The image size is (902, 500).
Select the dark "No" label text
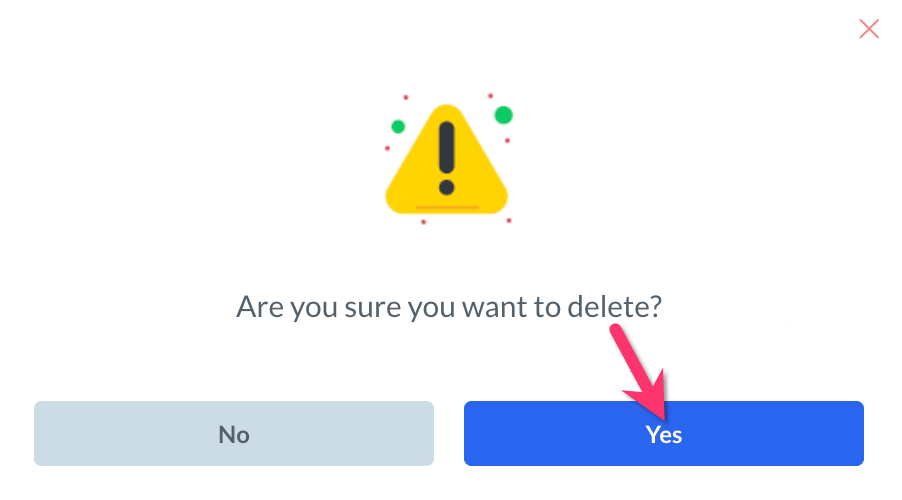pyautogui.click(x=234, y=434)
